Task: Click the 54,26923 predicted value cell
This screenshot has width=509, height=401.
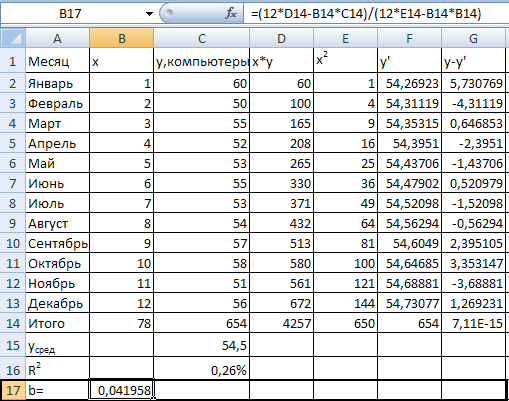Action: click(409, 83)
